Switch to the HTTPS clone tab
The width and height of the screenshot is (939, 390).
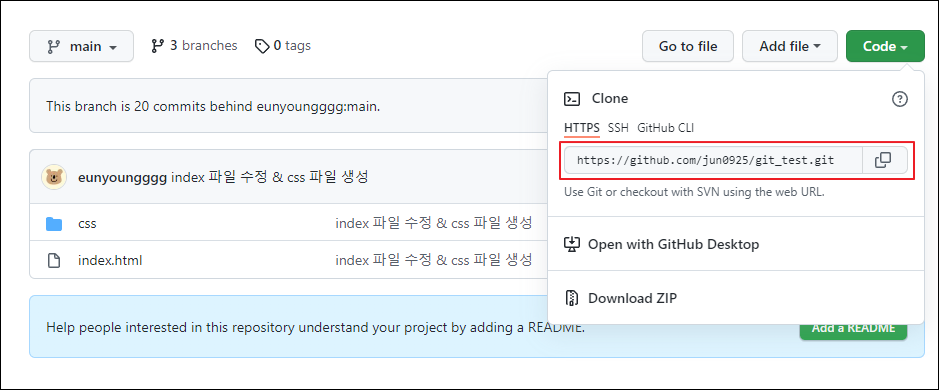click(581, 128)
